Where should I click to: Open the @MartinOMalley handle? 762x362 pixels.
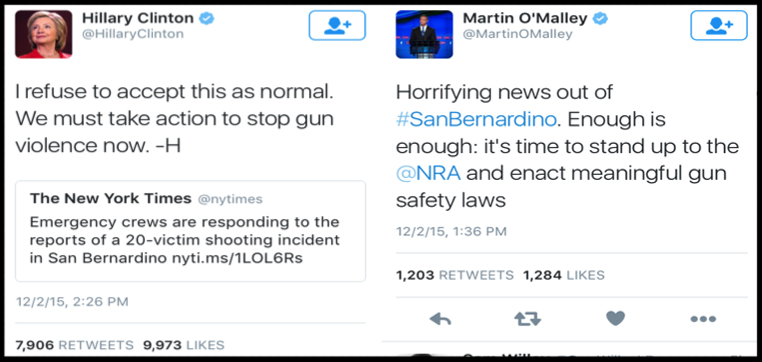[x=518, y=34]
